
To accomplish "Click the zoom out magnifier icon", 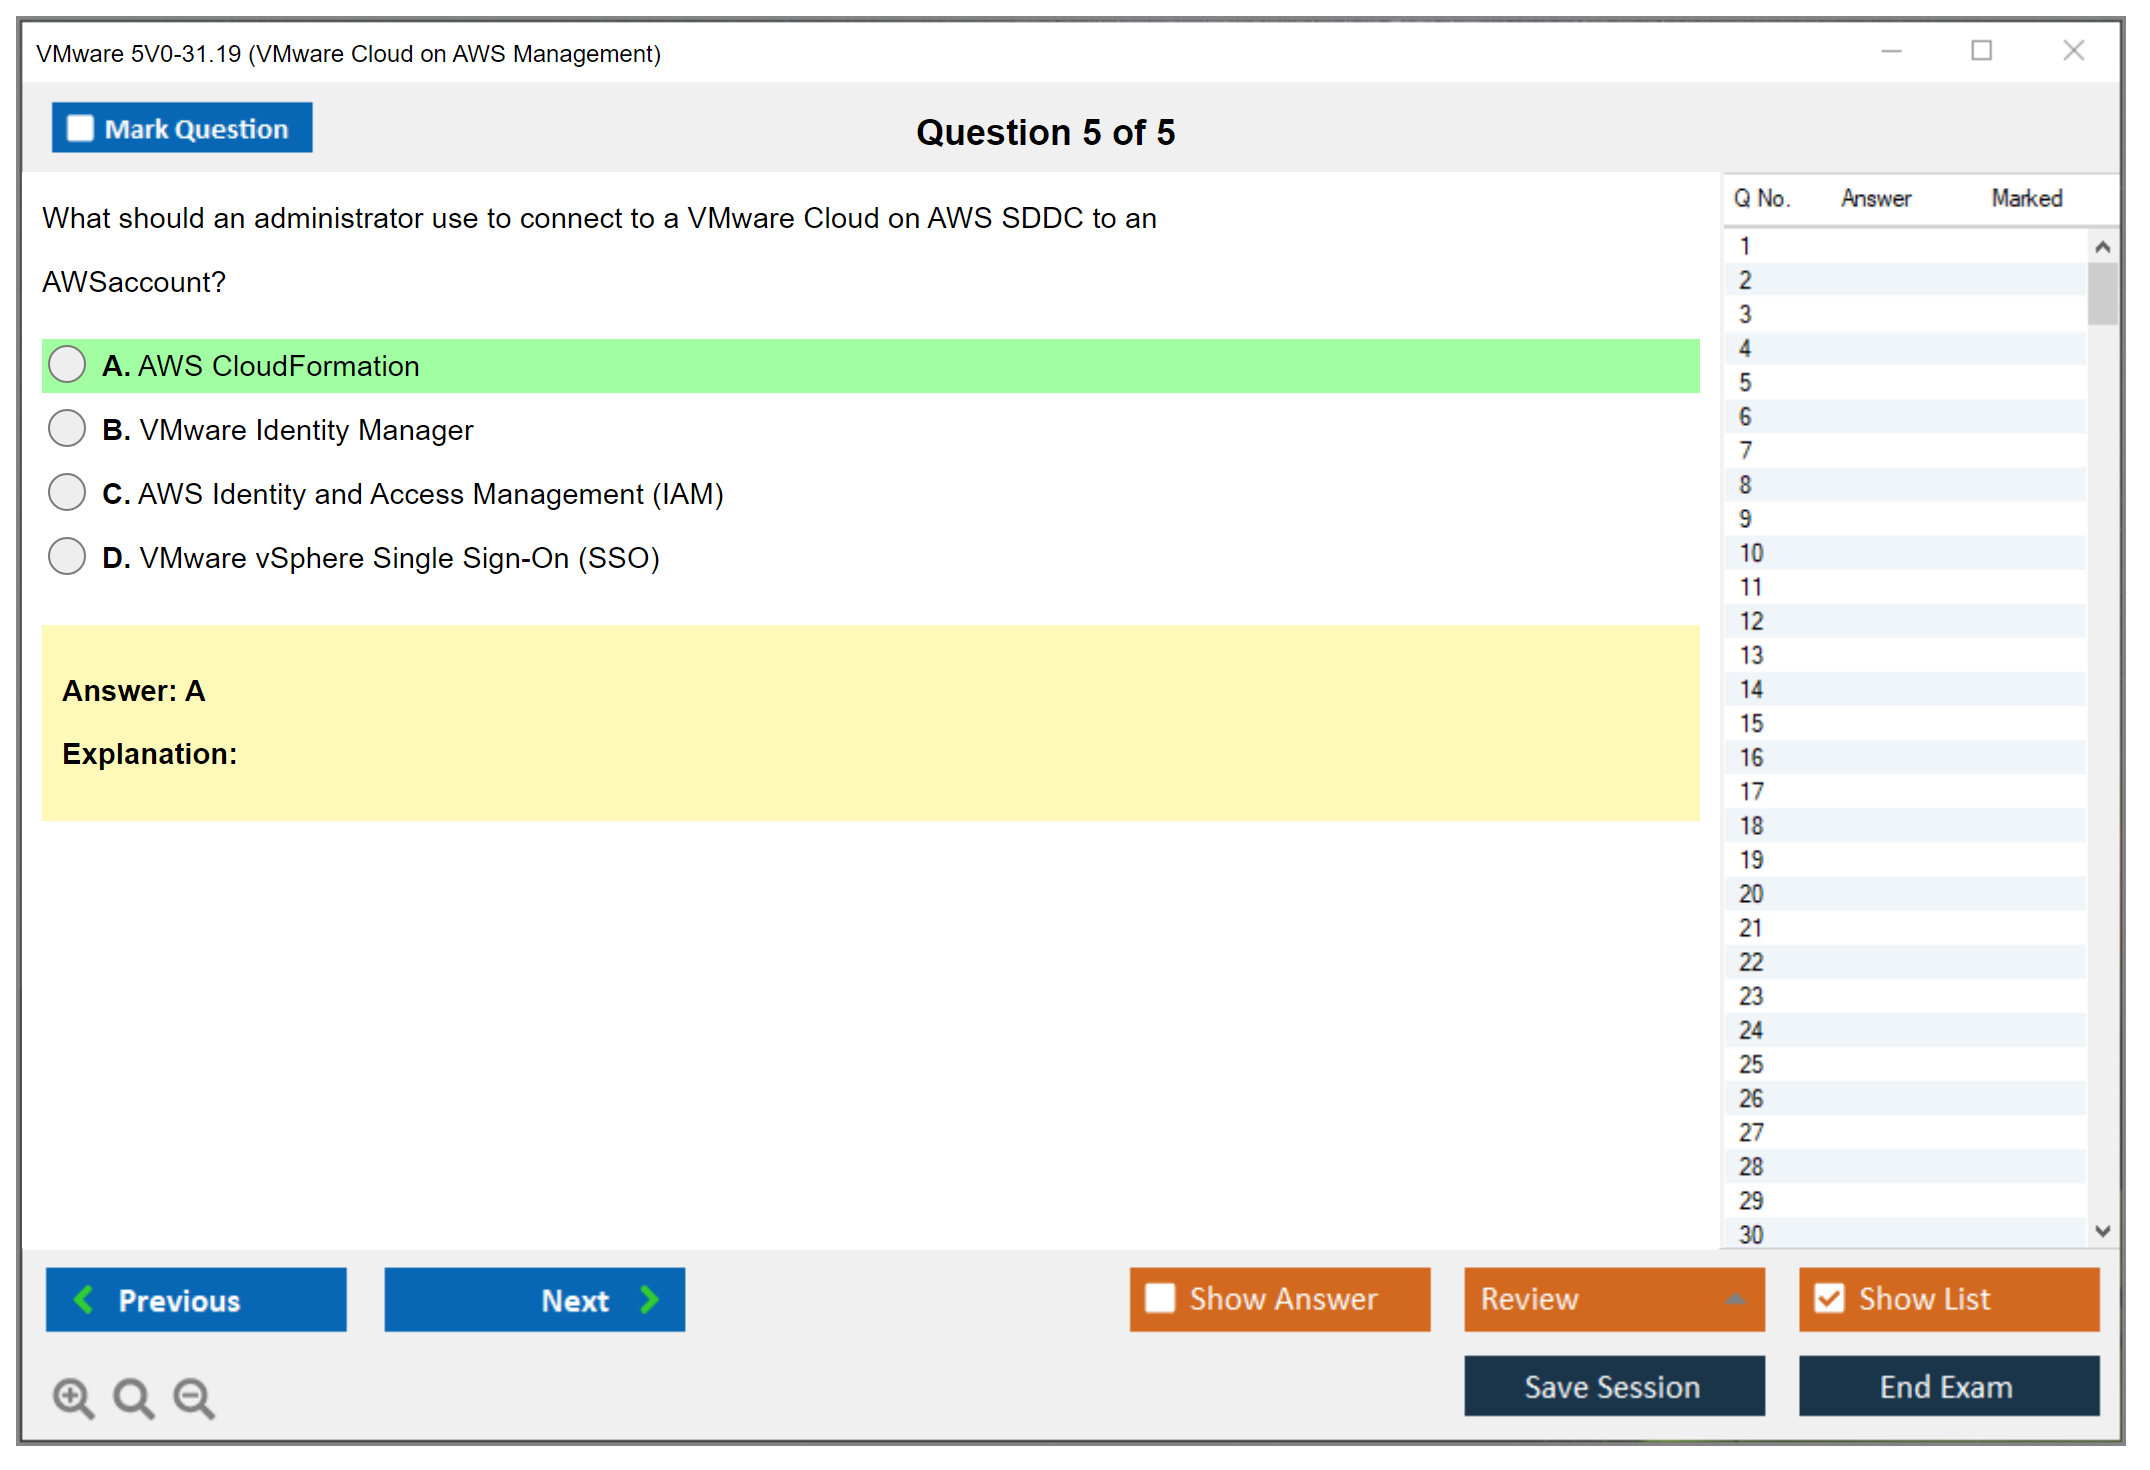I will tap(194, 1397).
